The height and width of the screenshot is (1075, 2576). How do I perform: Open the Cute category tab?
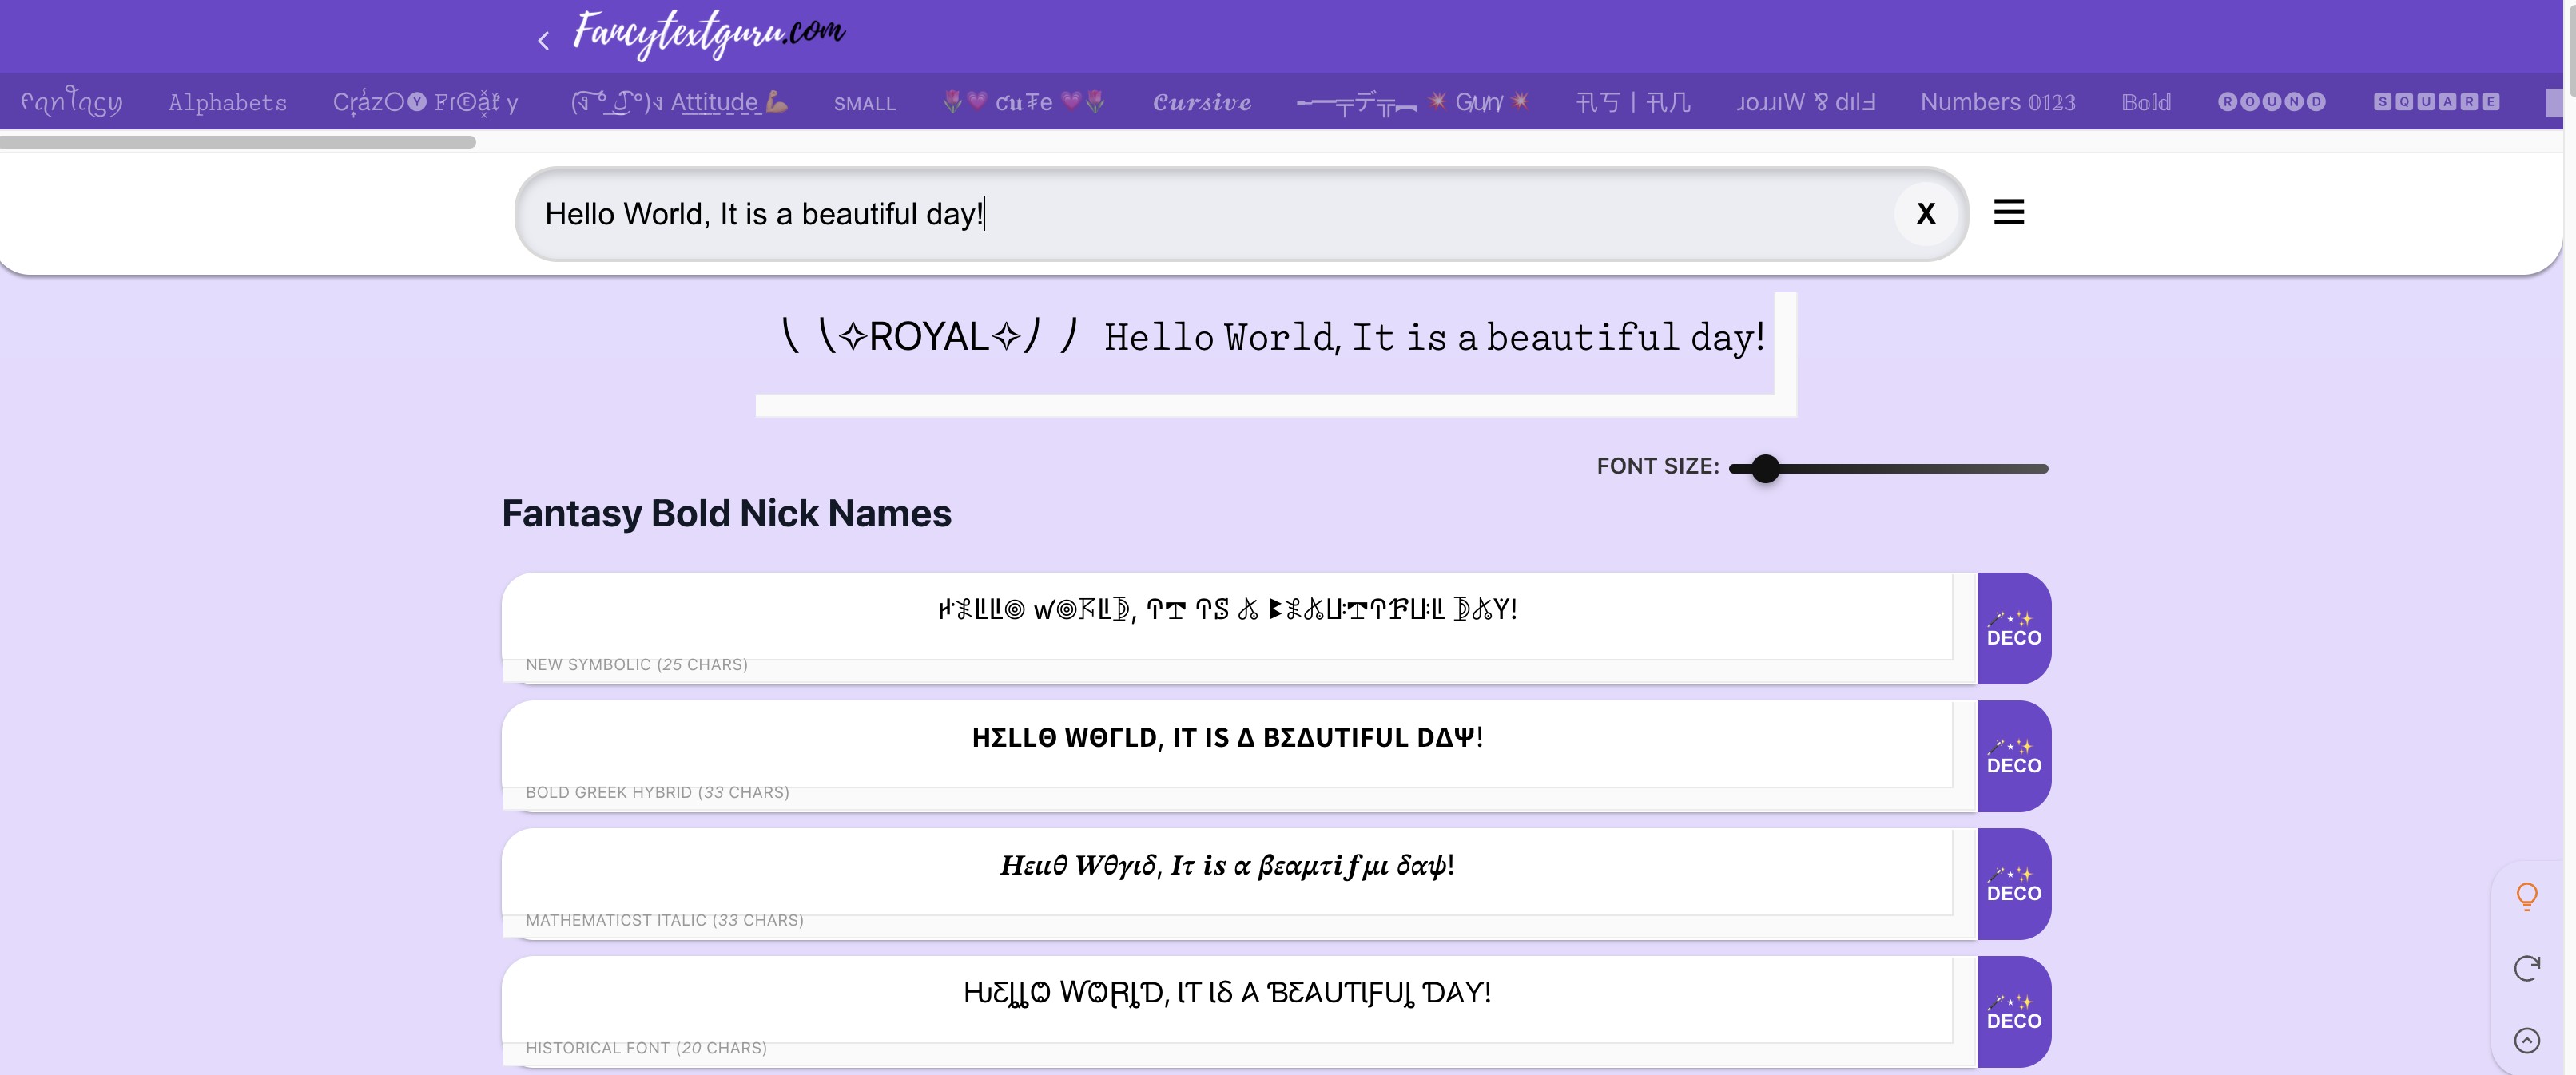pos(1024,102)
